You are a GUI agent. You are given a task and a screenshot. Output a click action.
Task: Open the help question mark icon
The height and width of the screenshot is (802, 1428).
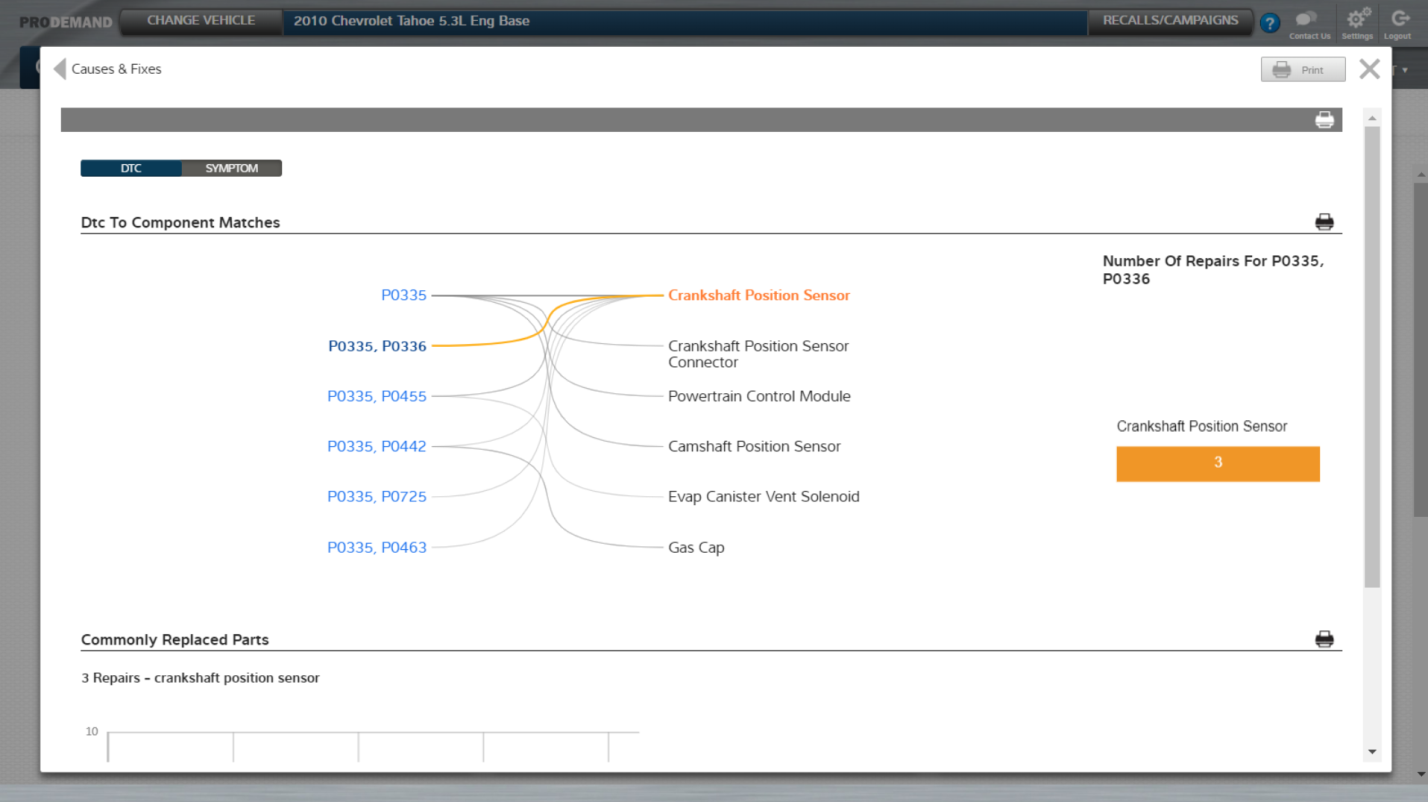[1269, 23]
